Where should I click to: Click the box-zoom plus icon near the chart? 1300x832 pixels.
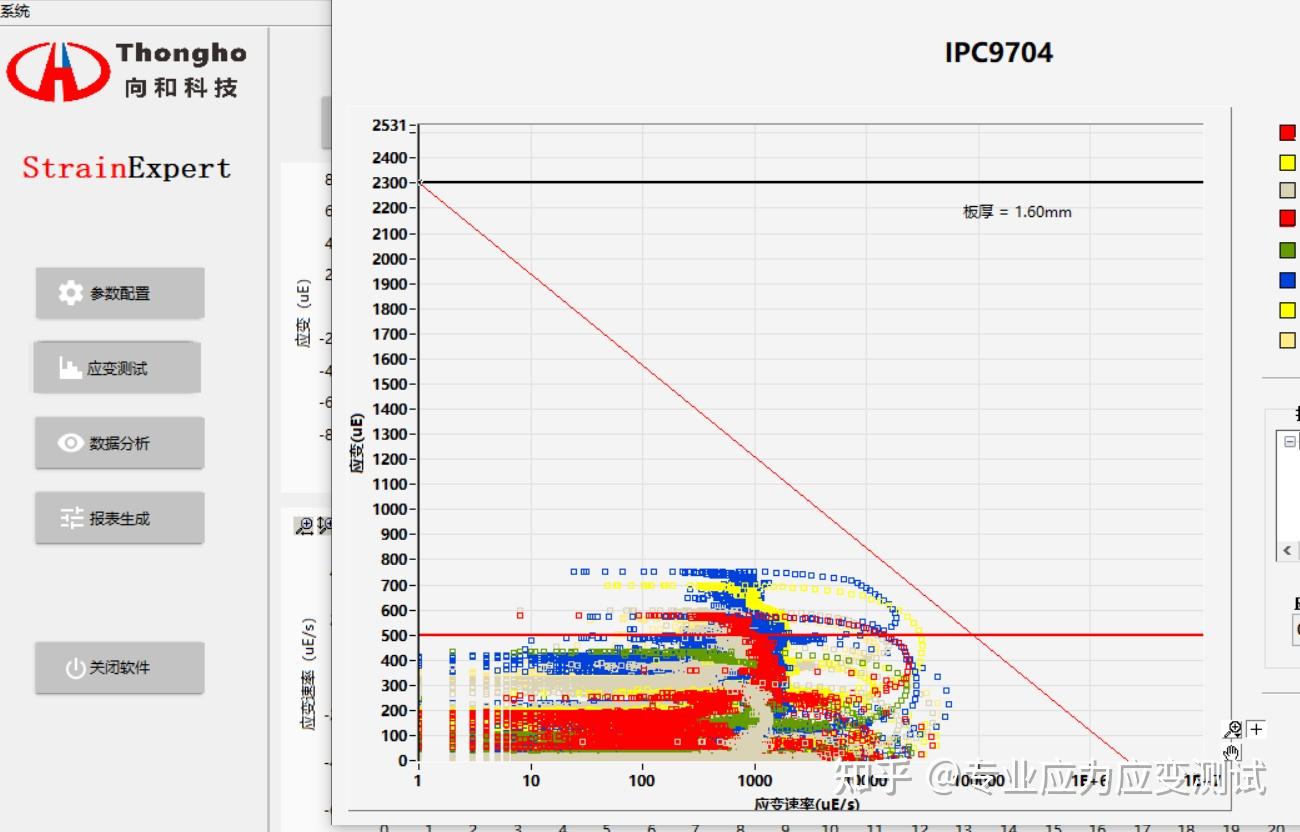tap(1256, 729)
